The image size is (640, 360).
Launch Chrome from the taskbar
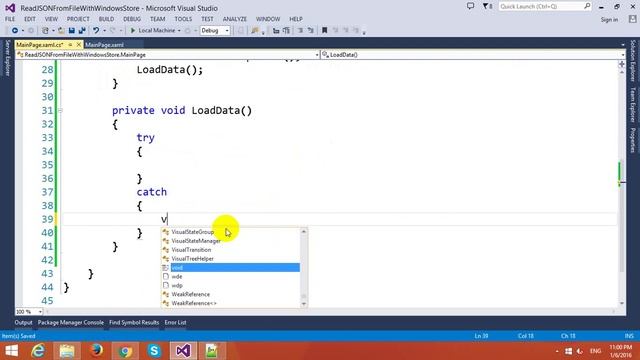[x=125, y=351]
